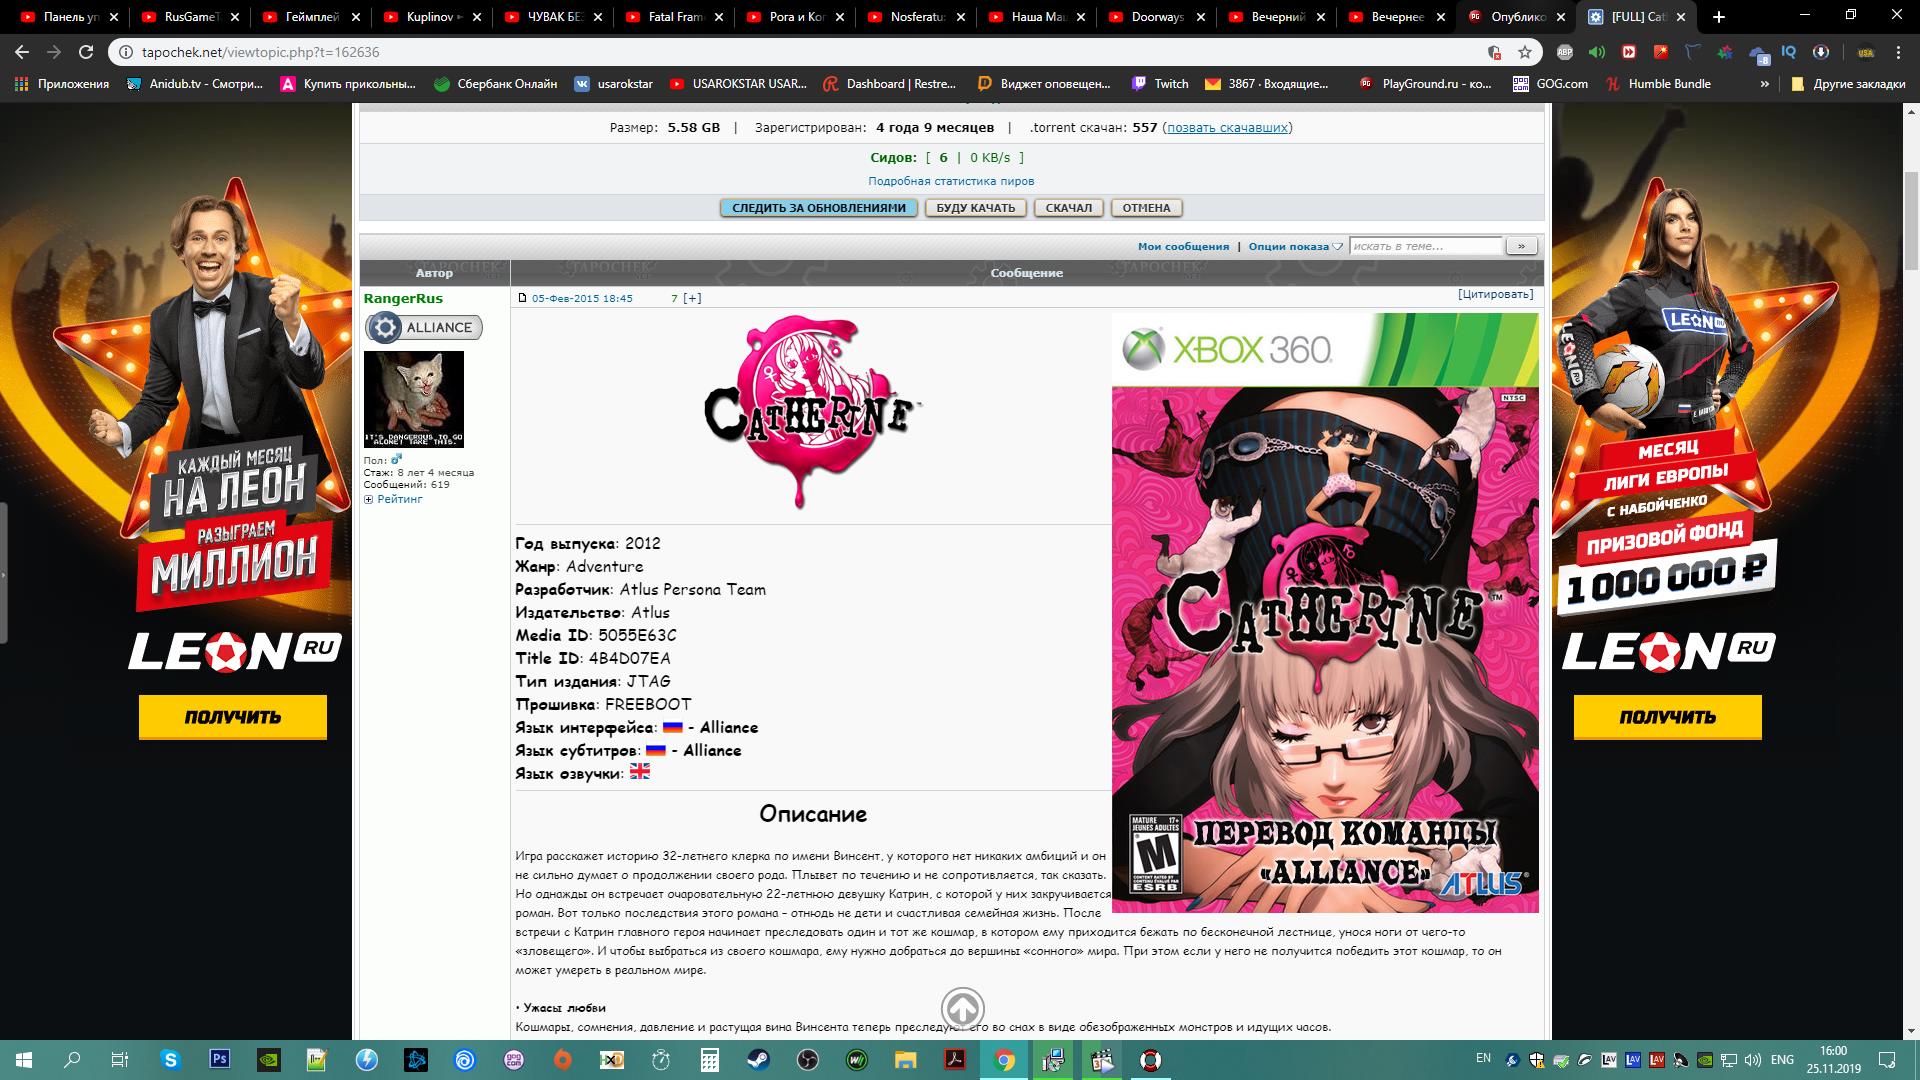Switch to the Doorways tab
The image size is (1920, 1080).
[1155, 17]
